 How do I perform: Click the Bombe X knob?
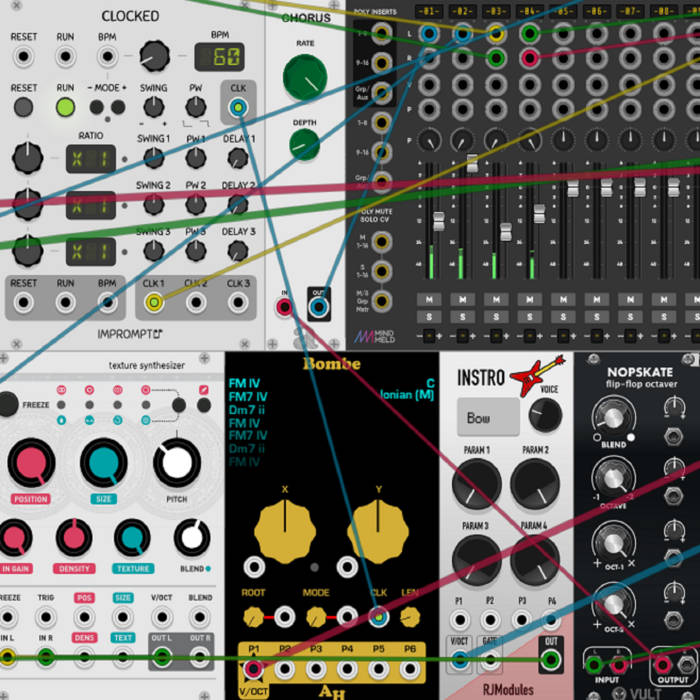coord(285,528)
